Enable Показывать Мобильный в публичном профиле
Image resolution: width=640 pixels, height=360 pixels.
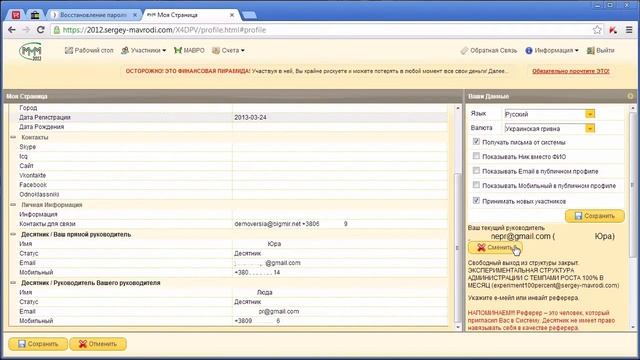[476, 185]
